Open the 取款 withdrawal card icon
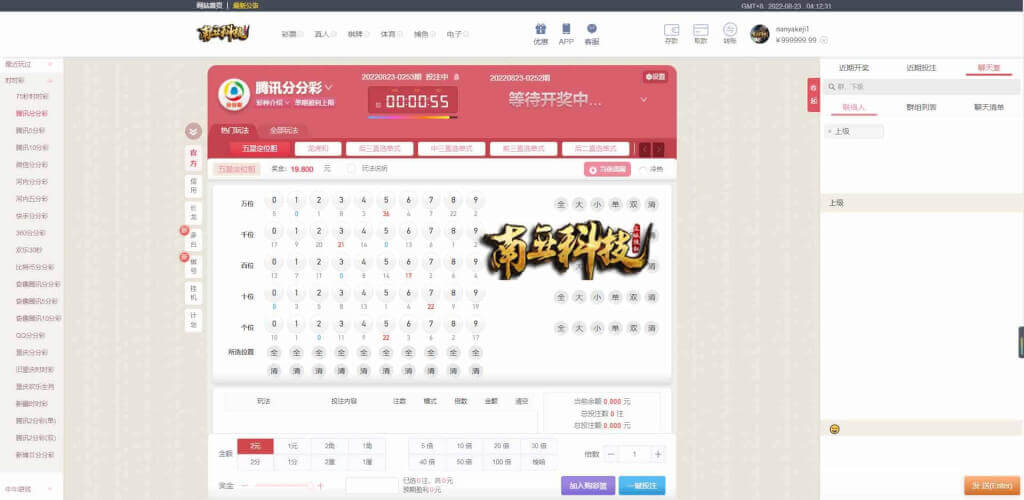Image resolution: width=1024 pixels, height=500 pixels. 701,30
